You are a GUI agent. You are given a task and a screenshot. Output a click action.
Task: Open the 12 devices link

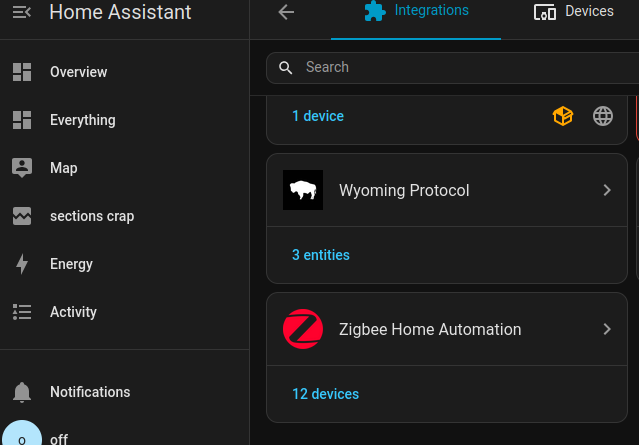pos(325,394)
